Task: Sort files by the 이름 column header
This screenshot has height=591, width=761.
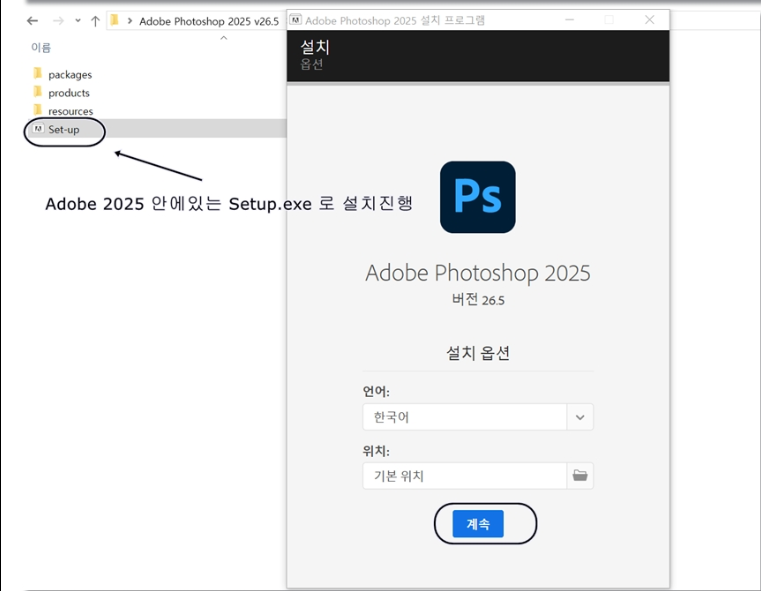Action: click(41, 47)
